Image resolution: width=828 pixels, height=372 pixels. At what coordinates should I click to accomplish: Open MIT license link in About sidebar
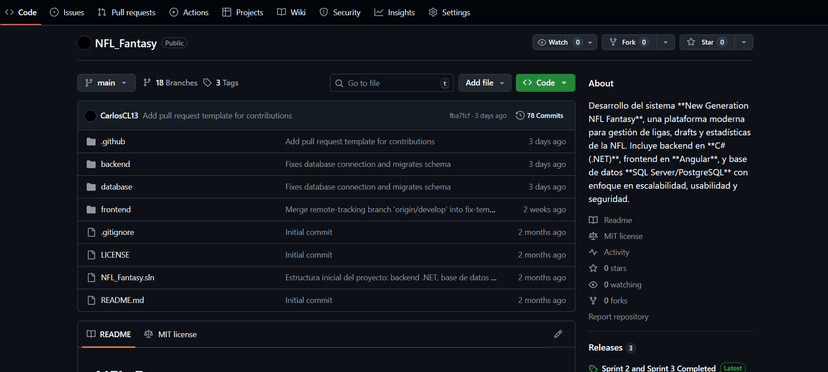[616, 236]
